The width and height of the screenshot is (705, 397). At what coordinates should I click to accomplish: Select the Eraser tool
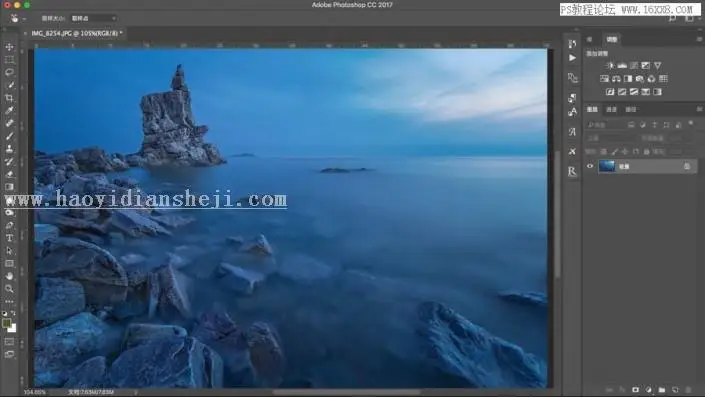pos(9,174)
